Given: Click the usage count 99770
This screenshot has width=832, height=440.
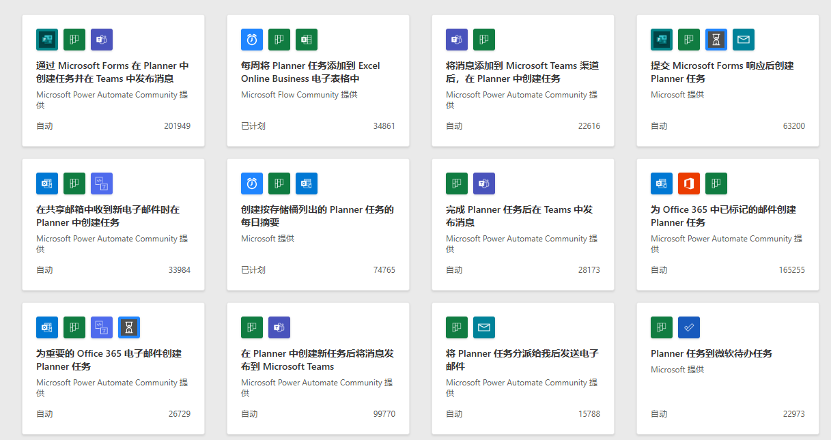Looking at the screenshot, I should (384, 414).
